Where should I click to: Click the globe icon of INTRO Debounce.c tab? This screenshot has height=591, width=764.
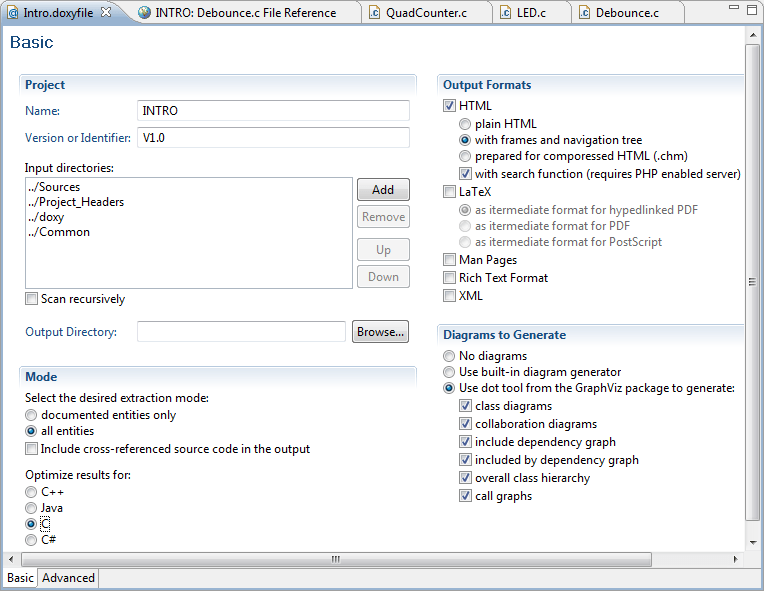[x=144, y=13]
